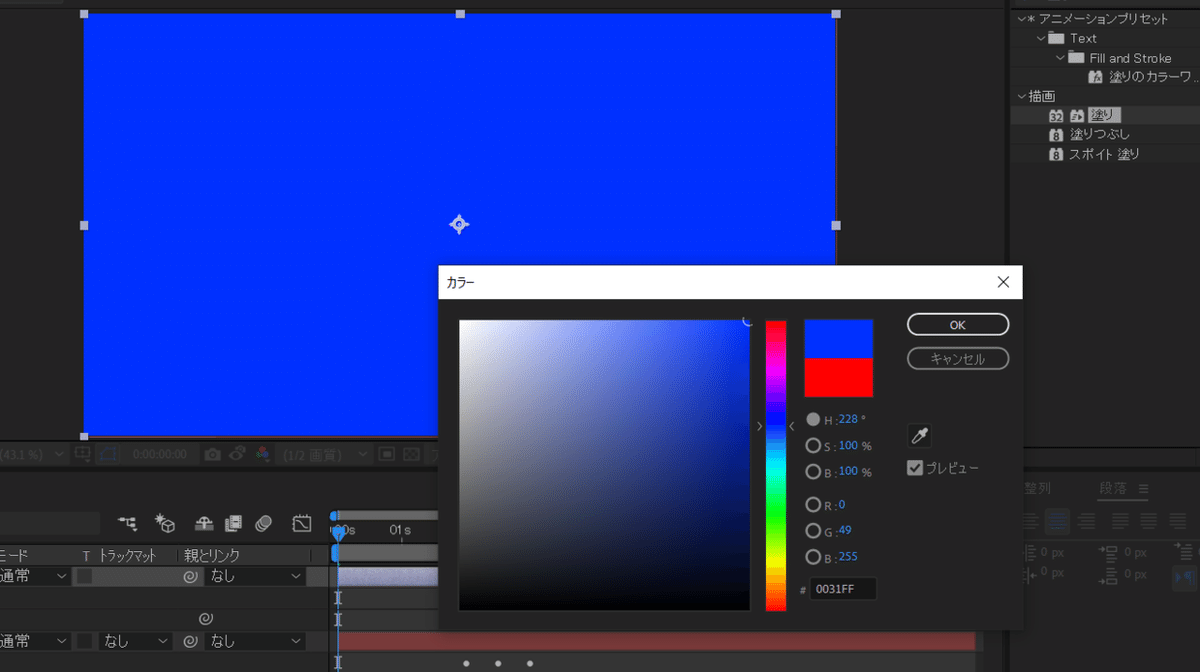Click the show snapshot eye icon
This screenshot has height=672, width=1200.
[238, 454]
